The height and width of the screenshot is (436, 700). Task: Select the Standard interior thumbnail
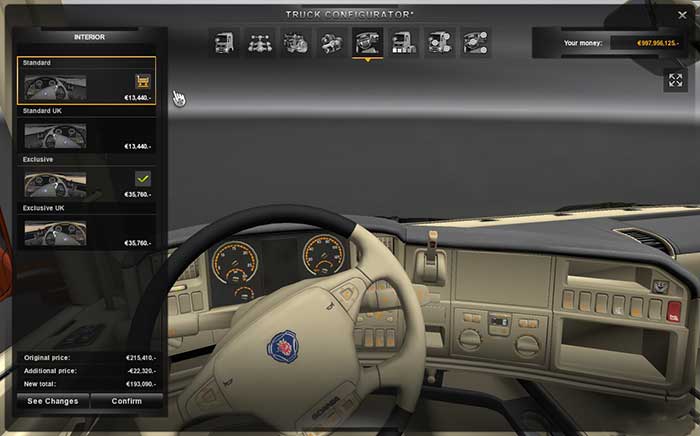[x=55, y=87]
